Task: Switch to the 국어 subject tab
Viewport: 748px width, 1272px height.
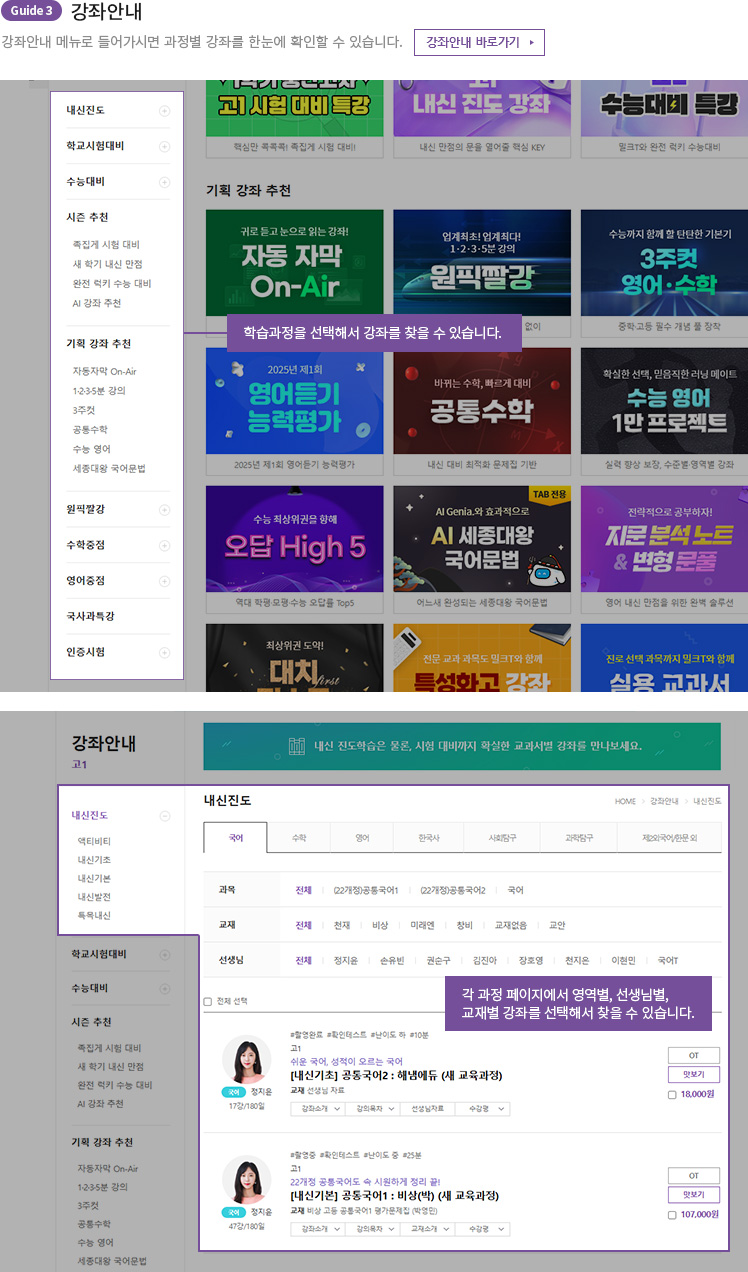Action: [236, 837]
